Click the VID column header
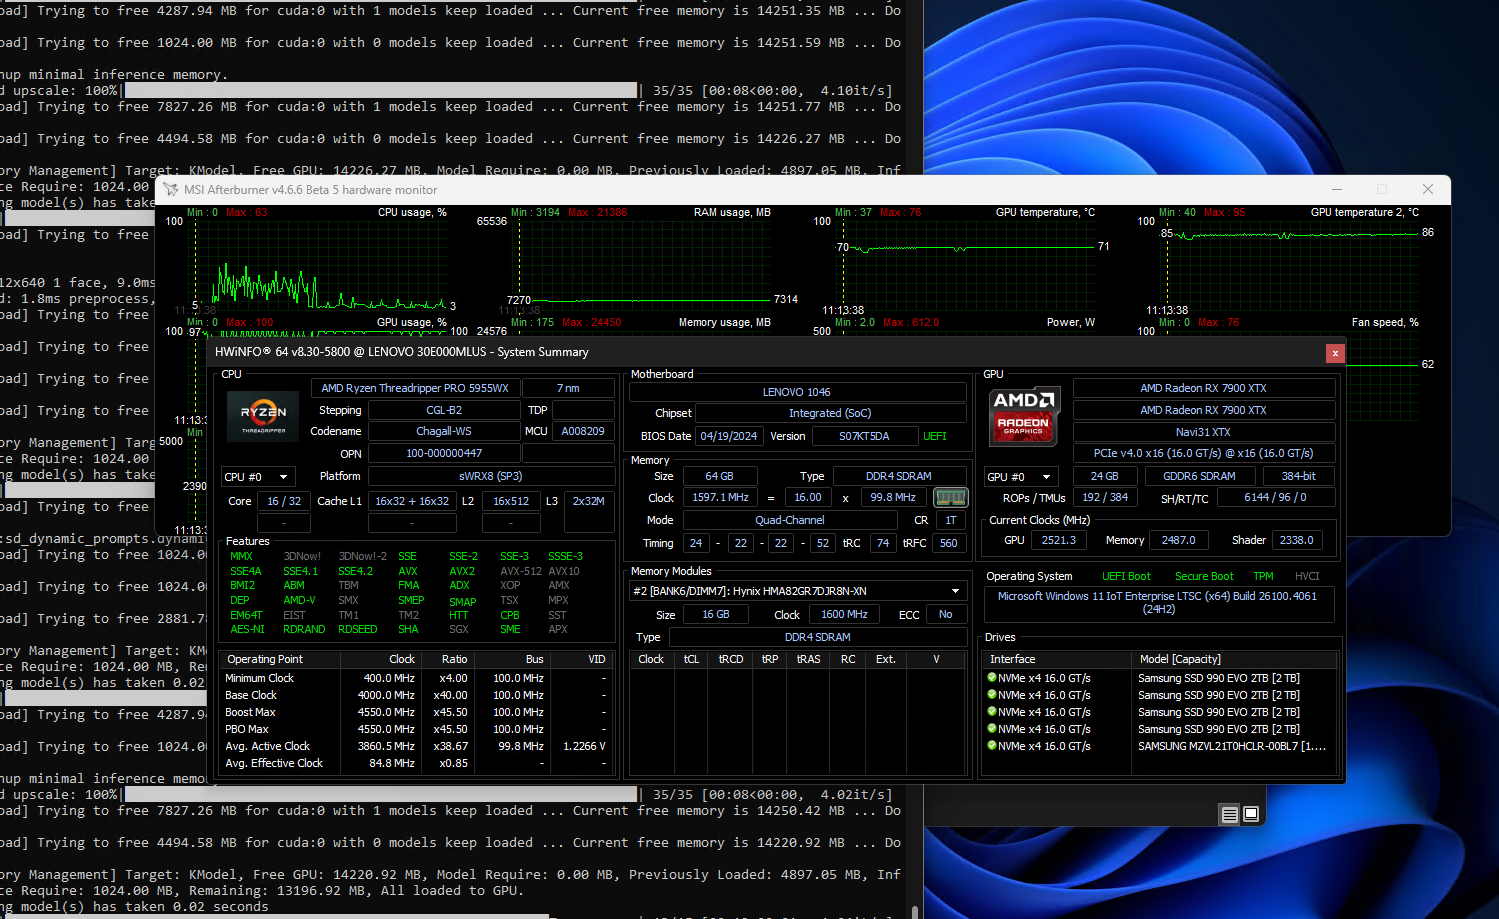Screen dimensions: 1499x919 pos(580,659)
